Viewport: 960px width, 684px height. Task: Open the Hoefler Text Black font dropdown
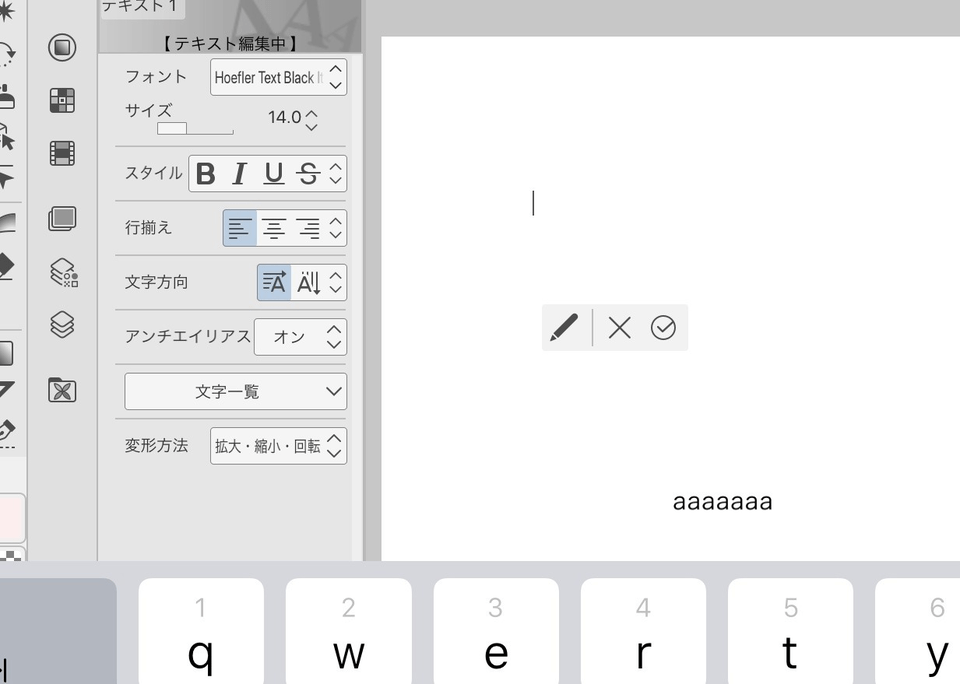click(278, 77)
